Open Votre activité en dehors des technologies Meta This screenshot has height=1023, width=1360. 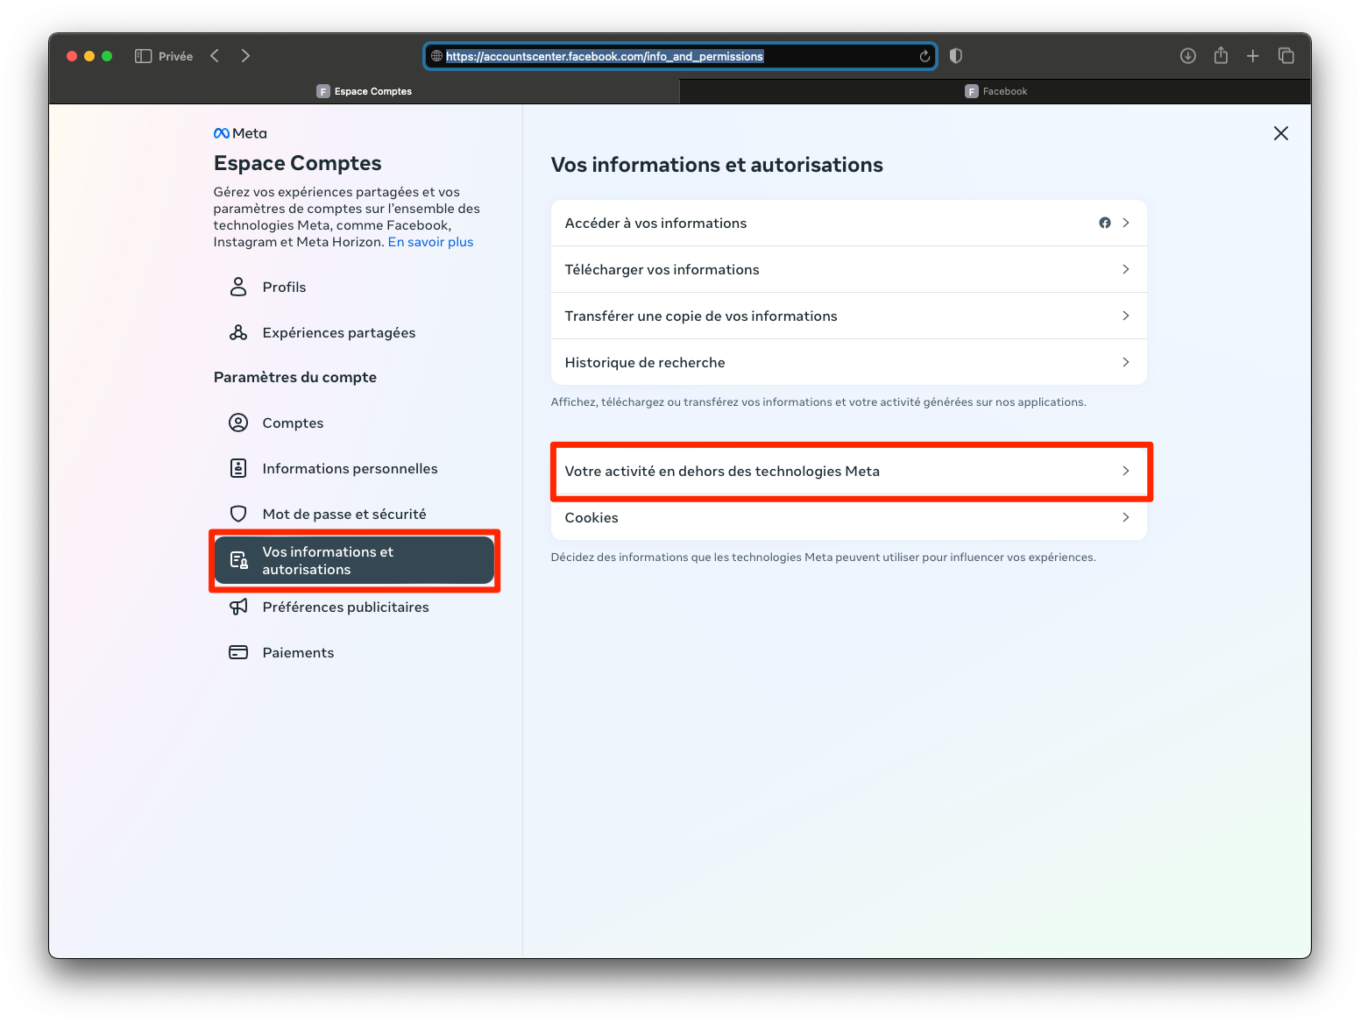pos(849,471)
